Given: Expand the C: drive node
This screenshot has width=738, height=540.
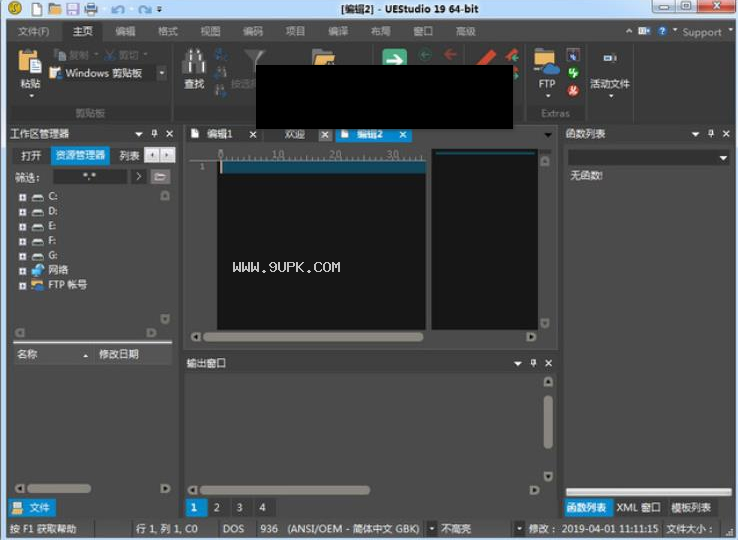Looking at the screenshot, I should click(x=22, y=197).
